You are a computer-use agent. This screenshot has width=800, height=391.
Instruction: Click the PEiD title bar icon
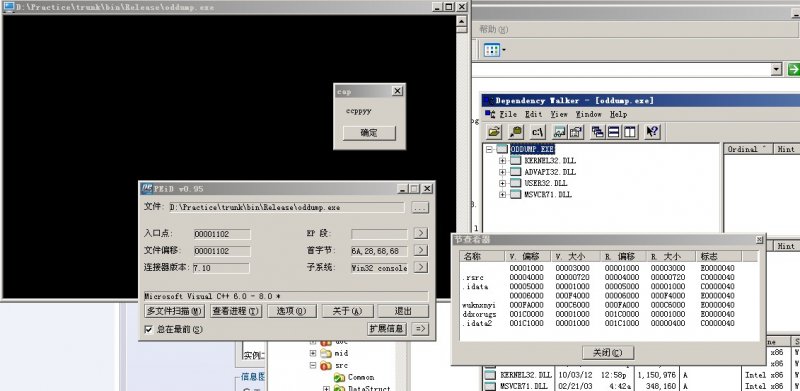pyautogui.click(x=147, y=188)
